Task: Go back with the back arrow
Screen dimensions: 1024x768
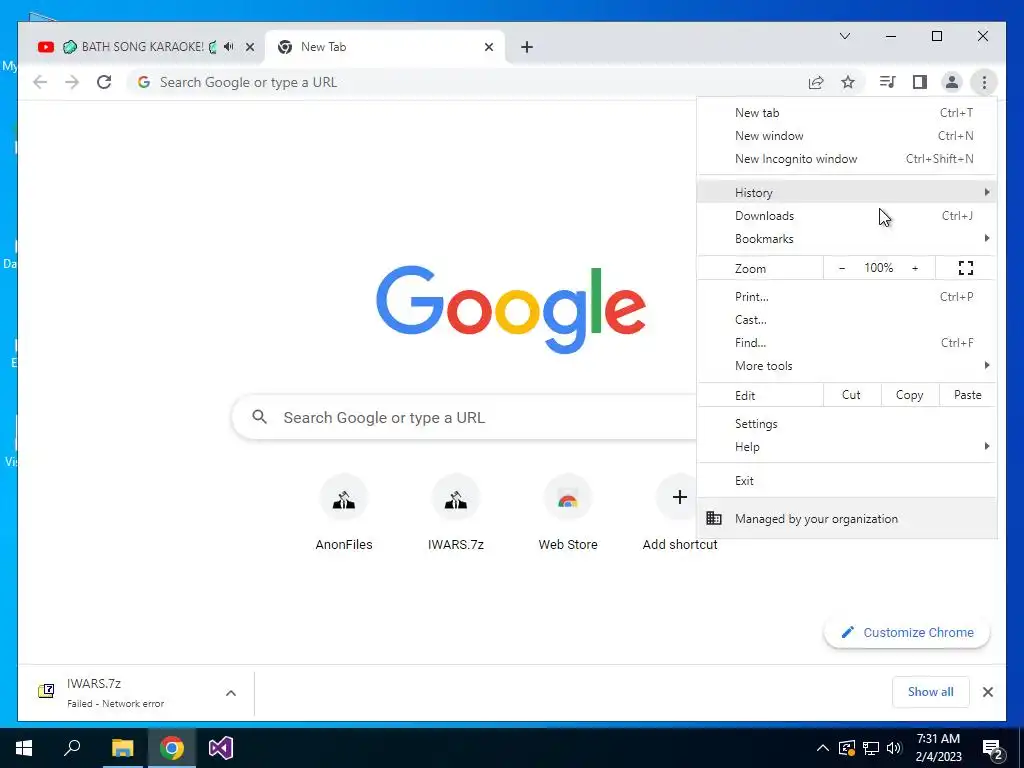Action: pyautogui.click(x=40, y=82)
